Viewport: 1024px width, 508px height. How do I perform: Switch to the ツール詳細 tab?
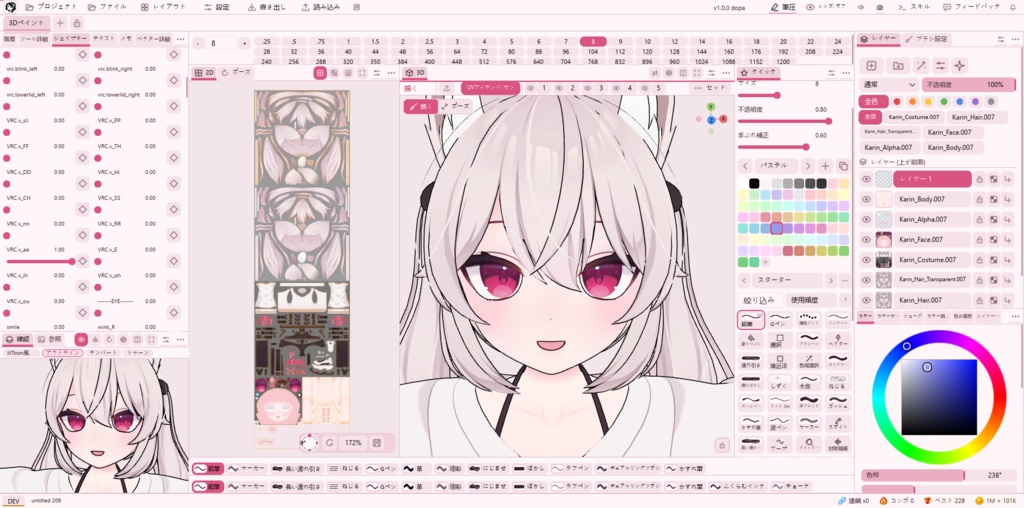coord(34,39)
